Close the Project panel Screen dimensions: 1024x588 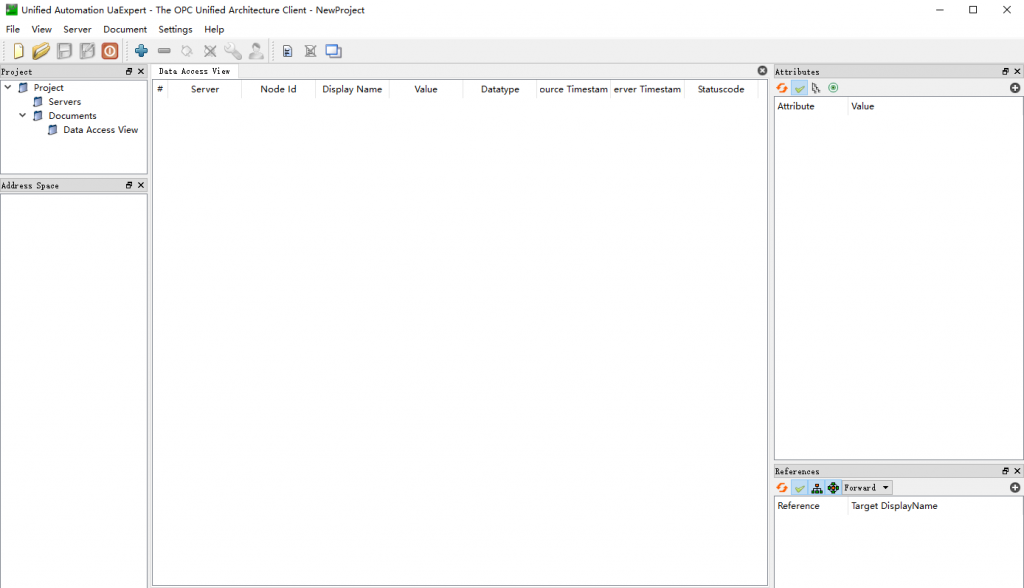141,71
